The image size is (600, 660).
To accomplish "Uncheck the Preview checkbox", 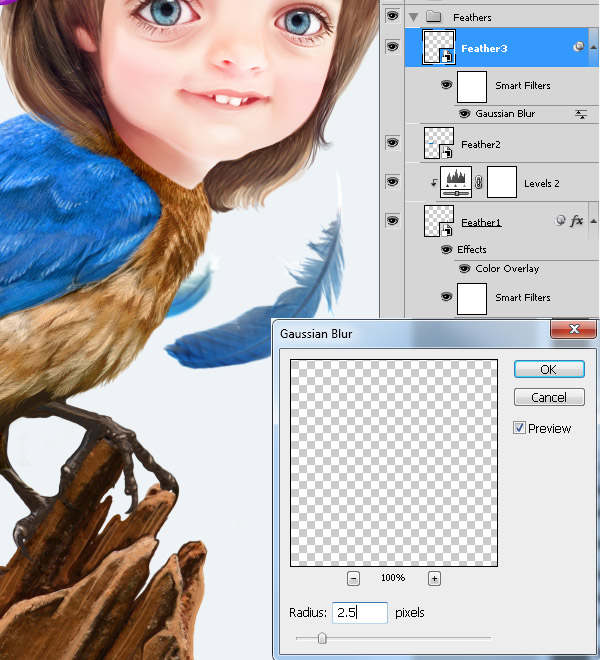I will click(519, 428).
